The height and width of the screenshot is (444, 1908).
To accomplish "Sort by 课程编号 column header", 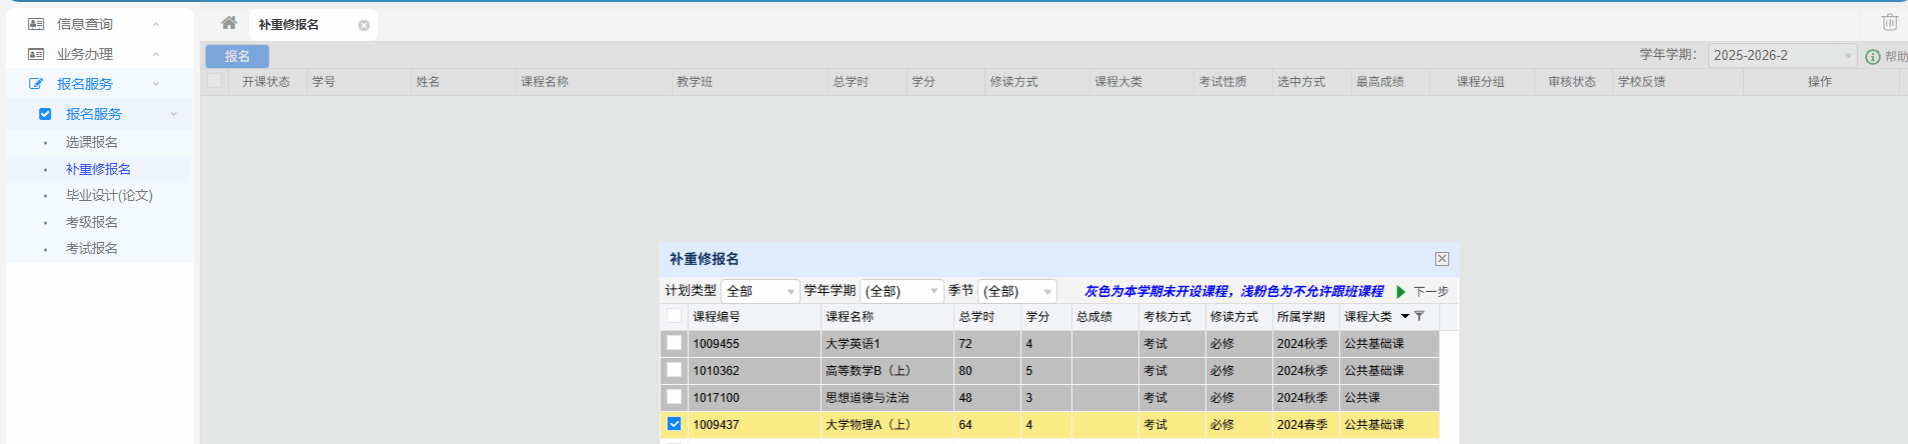I will [x=716, y=316].
